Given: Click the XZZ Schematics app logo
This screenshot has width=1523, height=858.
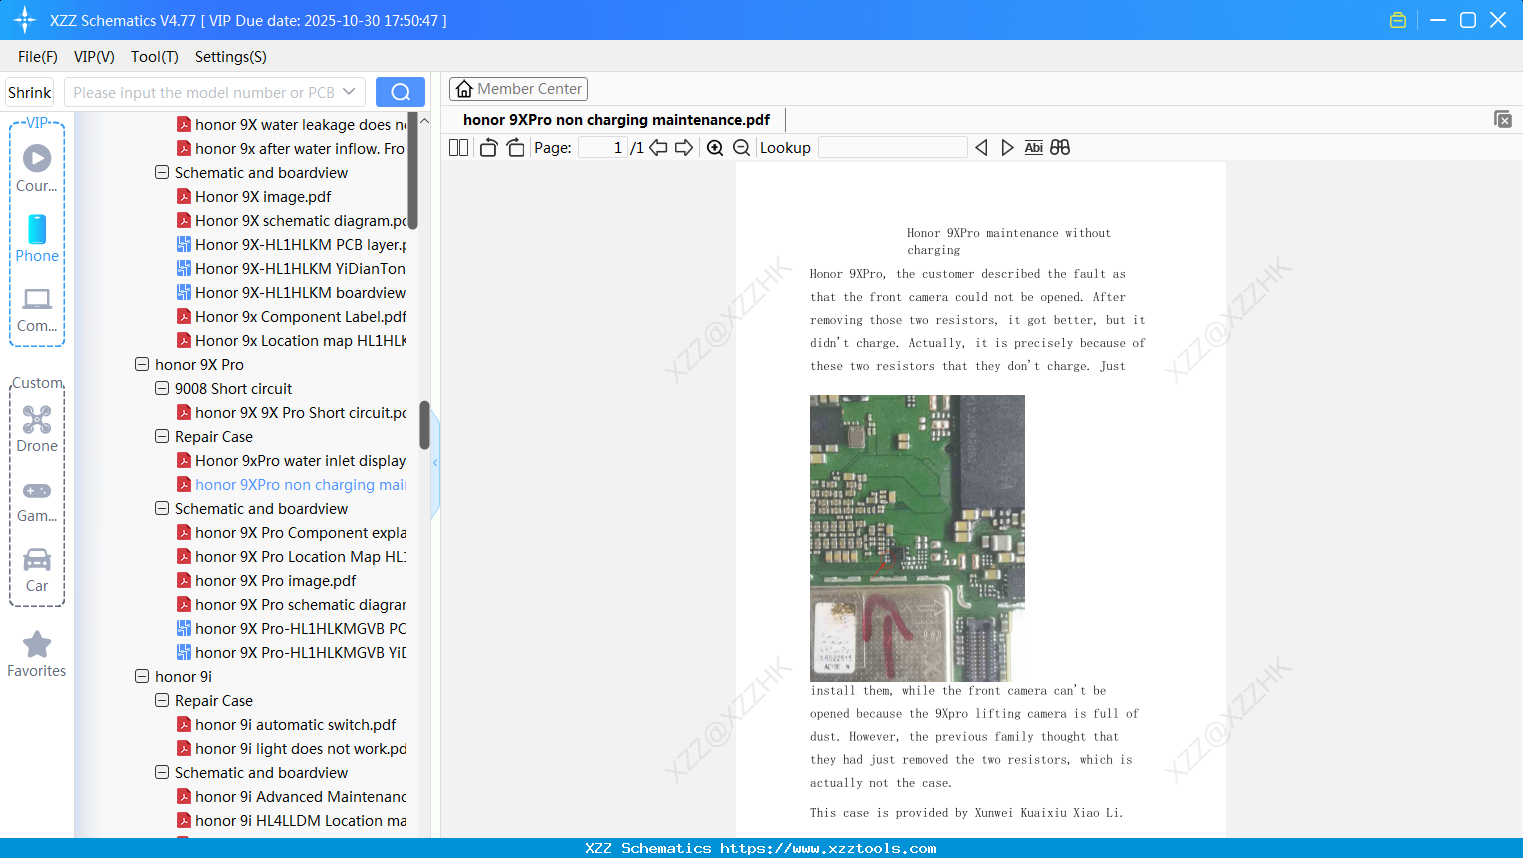Looking at the screenshot, I should click(x=25, y=20).
